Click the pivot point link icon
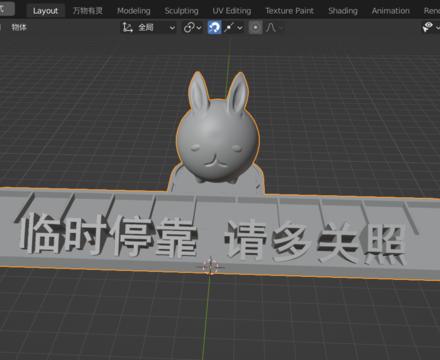 (x=189, y=27)
